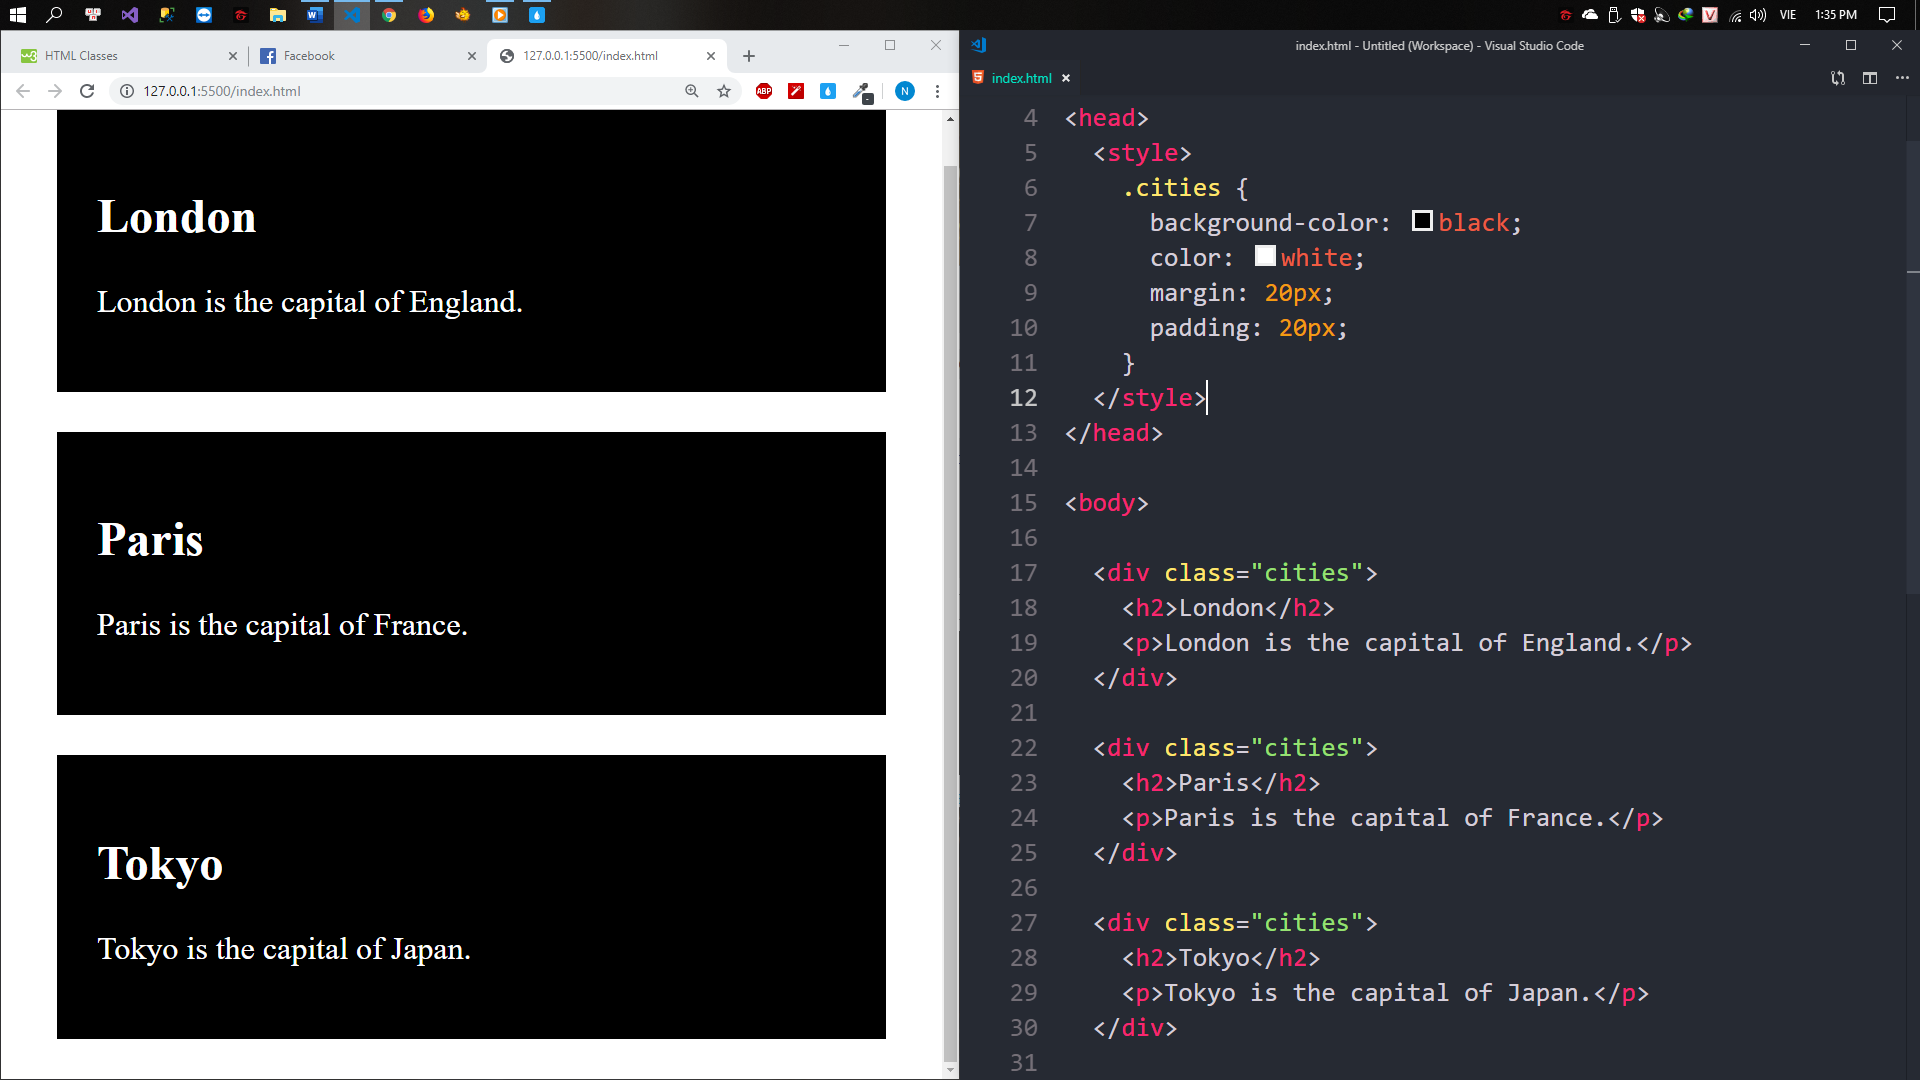Bookmark this page with the star icon
1920x1080 pixels.
tap(724, 91)
